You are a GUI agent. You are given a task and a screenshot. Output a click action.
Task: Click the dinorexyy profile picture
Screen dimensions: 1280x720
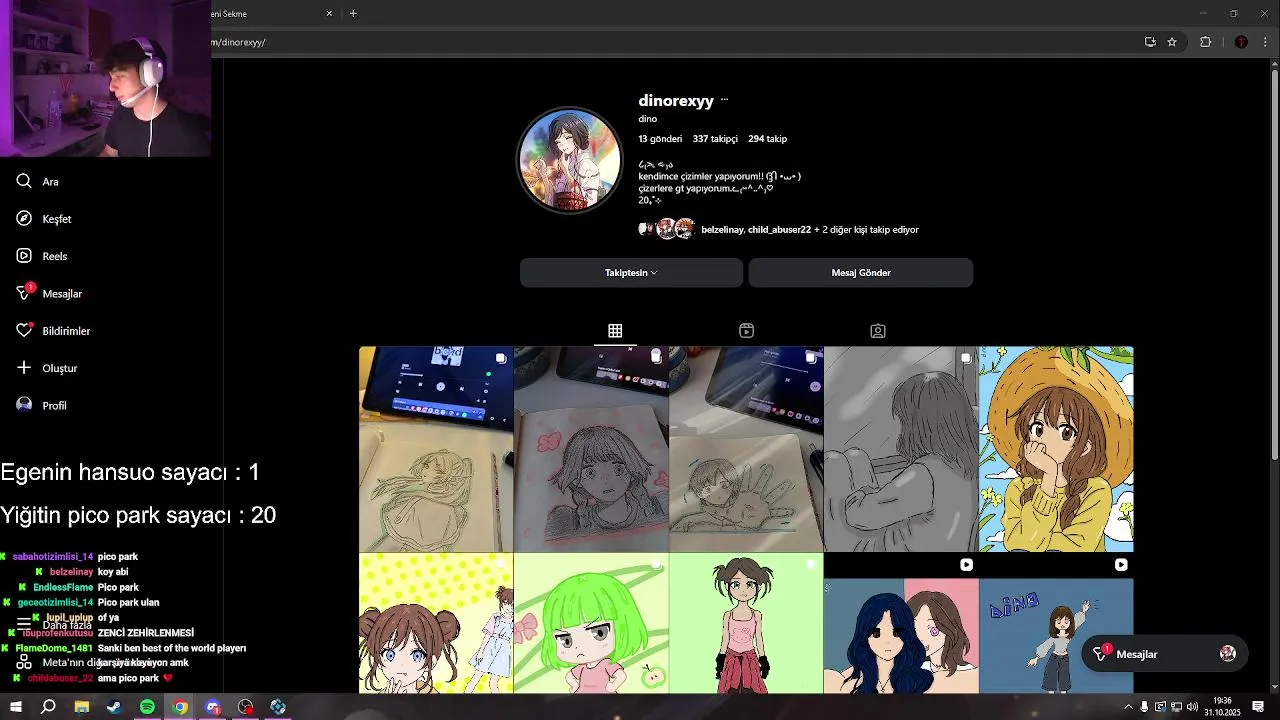pyautogui.click(x=570, y=161)
